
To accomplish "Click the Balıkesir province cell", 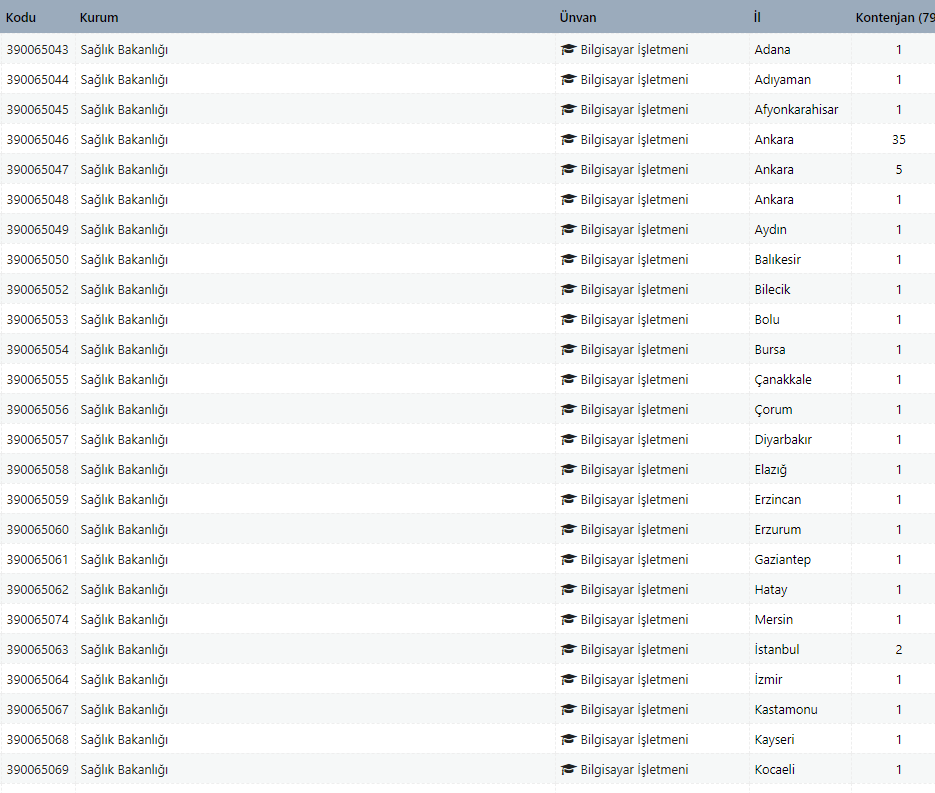I will coord(778,259).
